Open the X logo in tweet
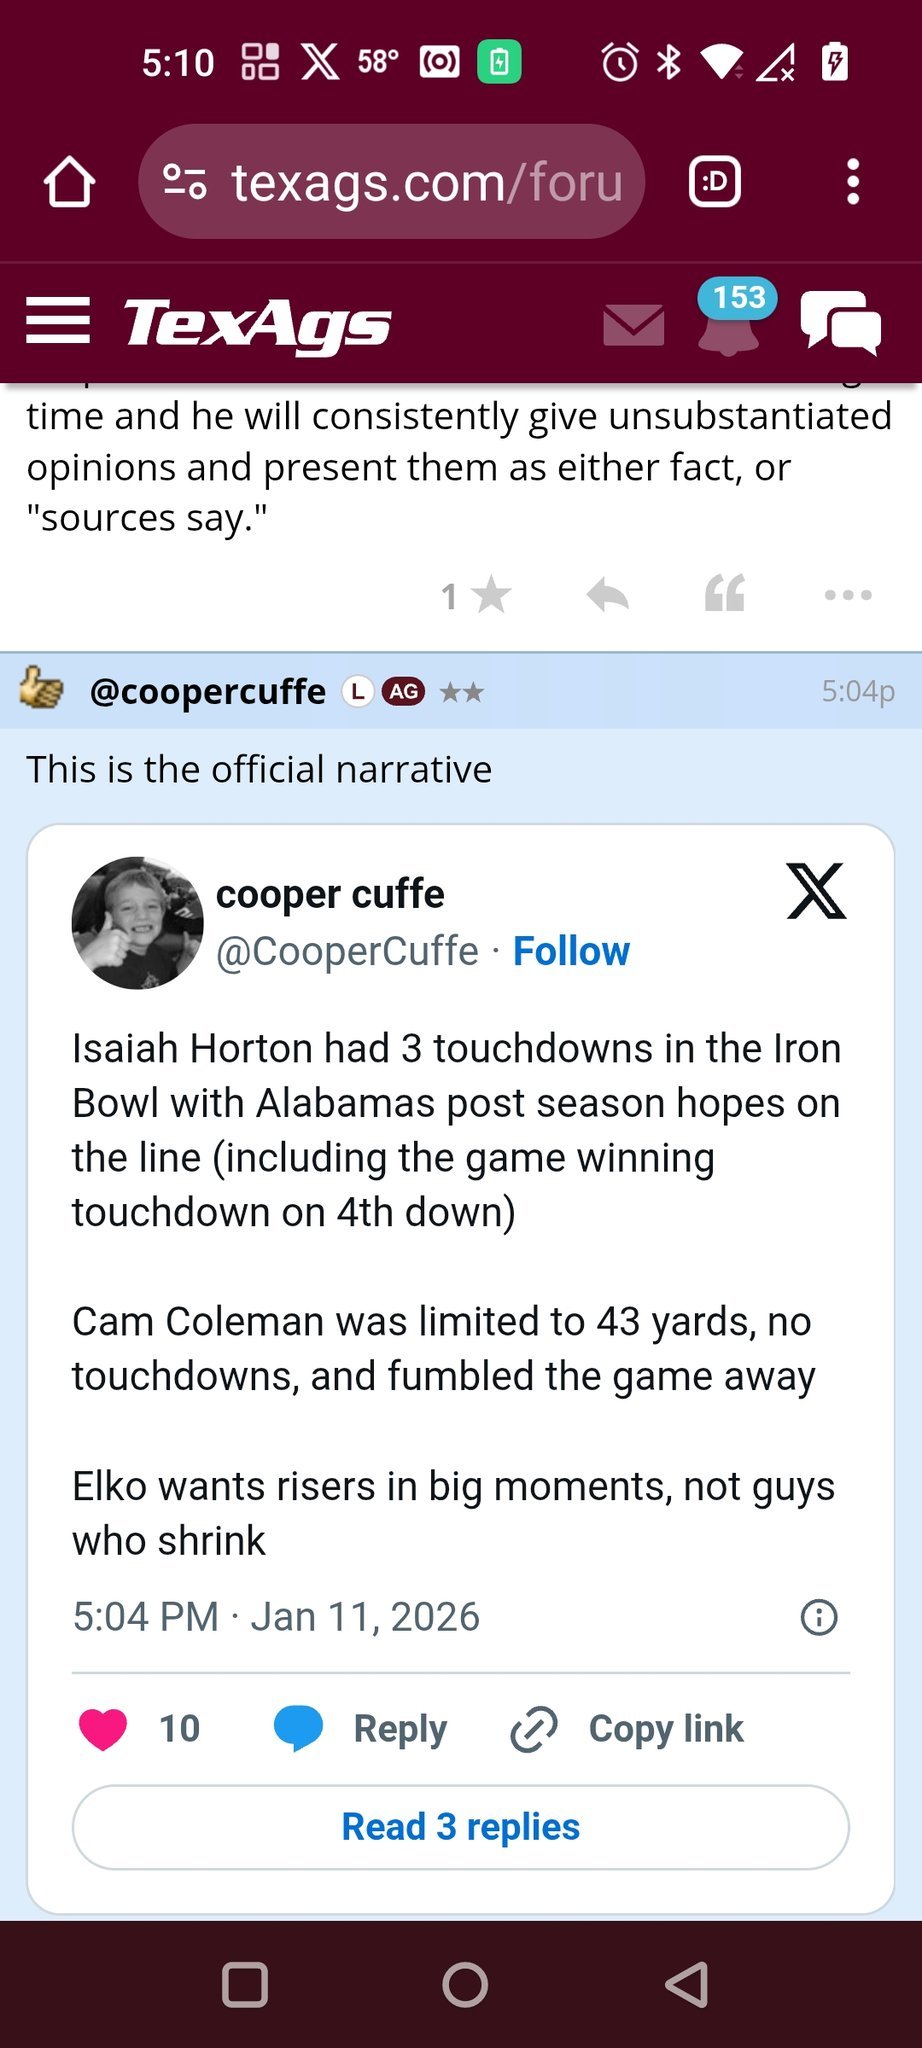922x2048 pixels. (x=816, y=891)
